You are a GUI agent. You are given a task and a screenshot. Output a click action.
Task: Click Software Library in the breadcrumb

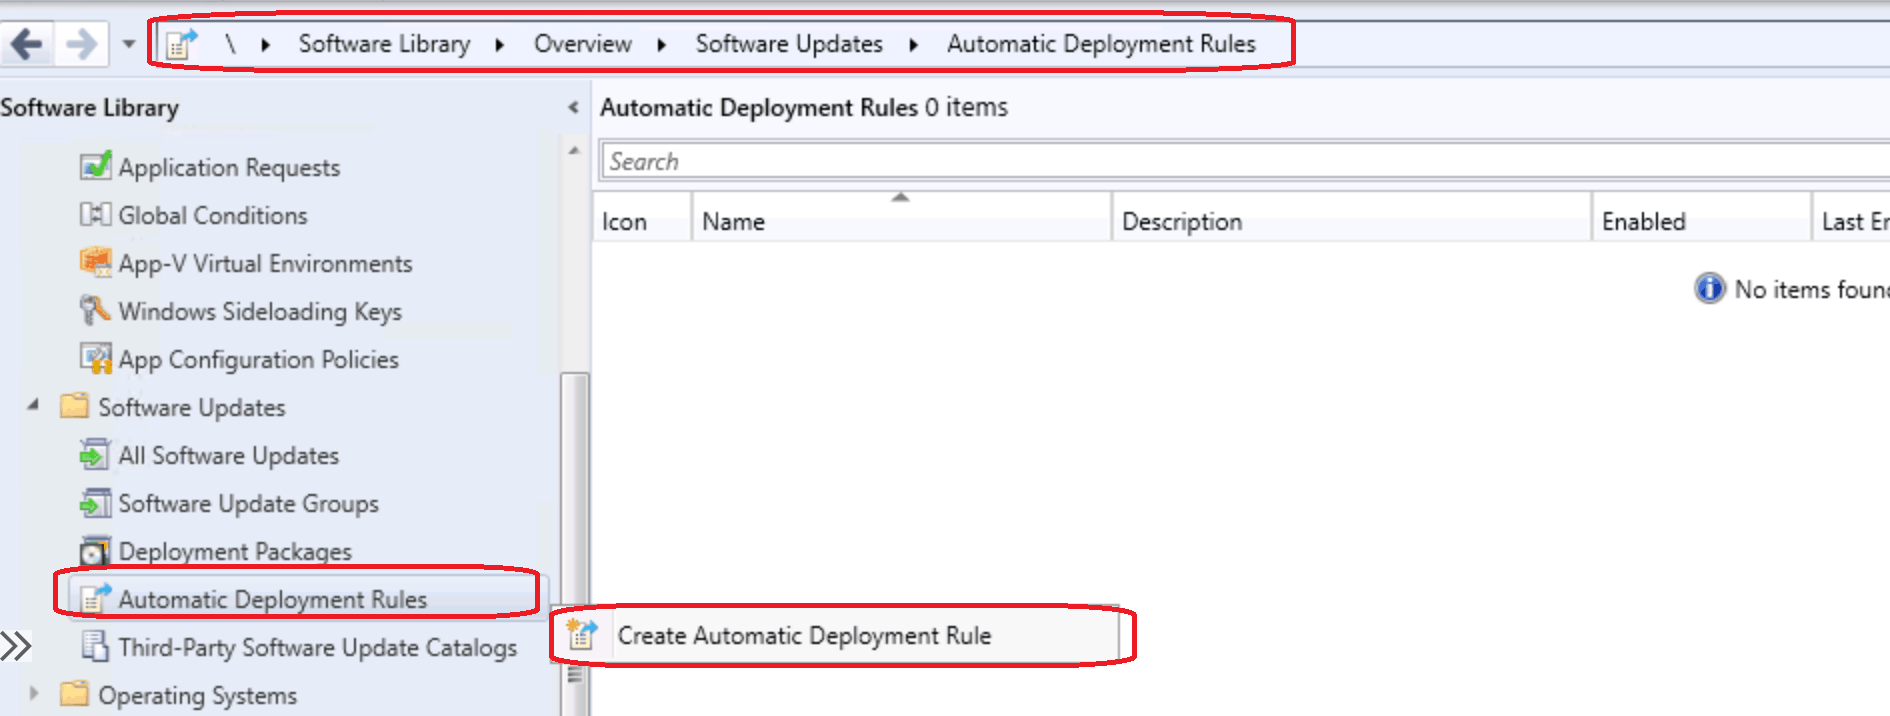coord(384,44)
